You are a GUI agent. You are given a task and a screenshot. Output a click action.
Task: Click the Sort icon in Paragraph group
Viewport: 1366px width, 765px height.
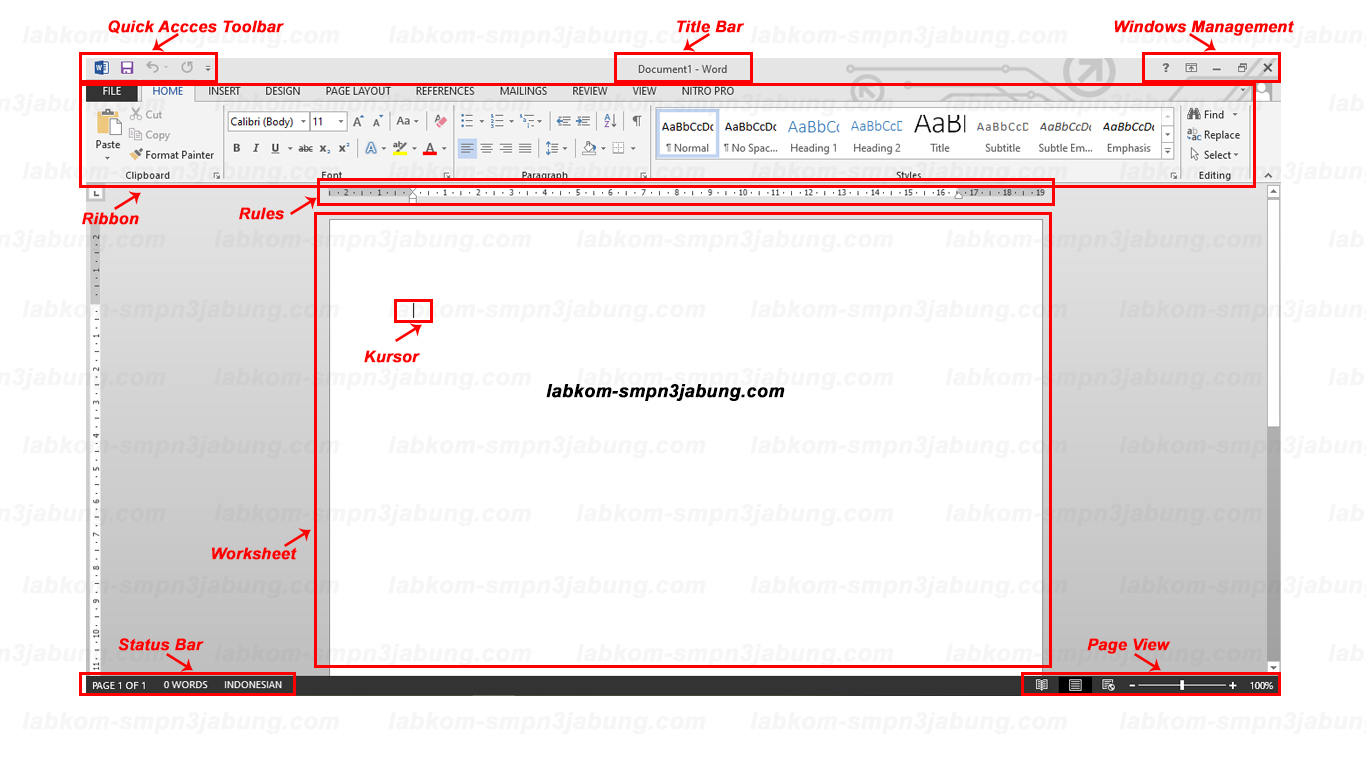[x=610, y=120]
